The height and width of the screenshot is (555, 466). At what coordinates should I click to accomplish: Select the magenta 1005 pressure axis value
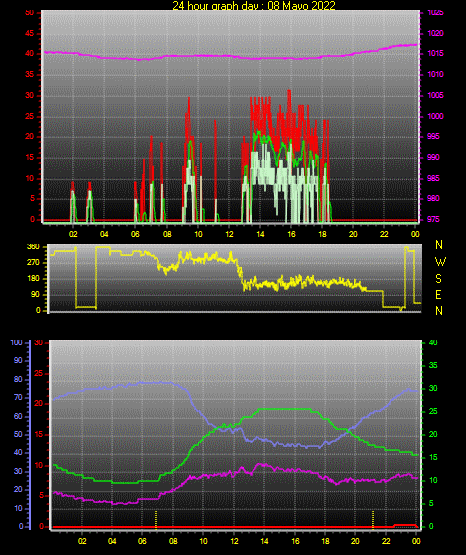(435, 95)
